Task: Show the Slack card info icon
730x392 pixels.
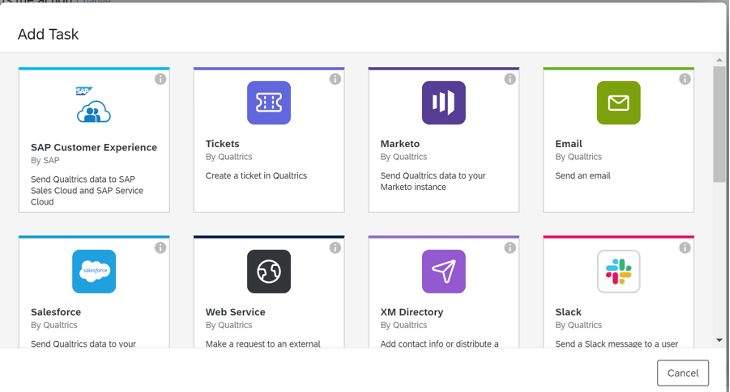Action: 685,248
